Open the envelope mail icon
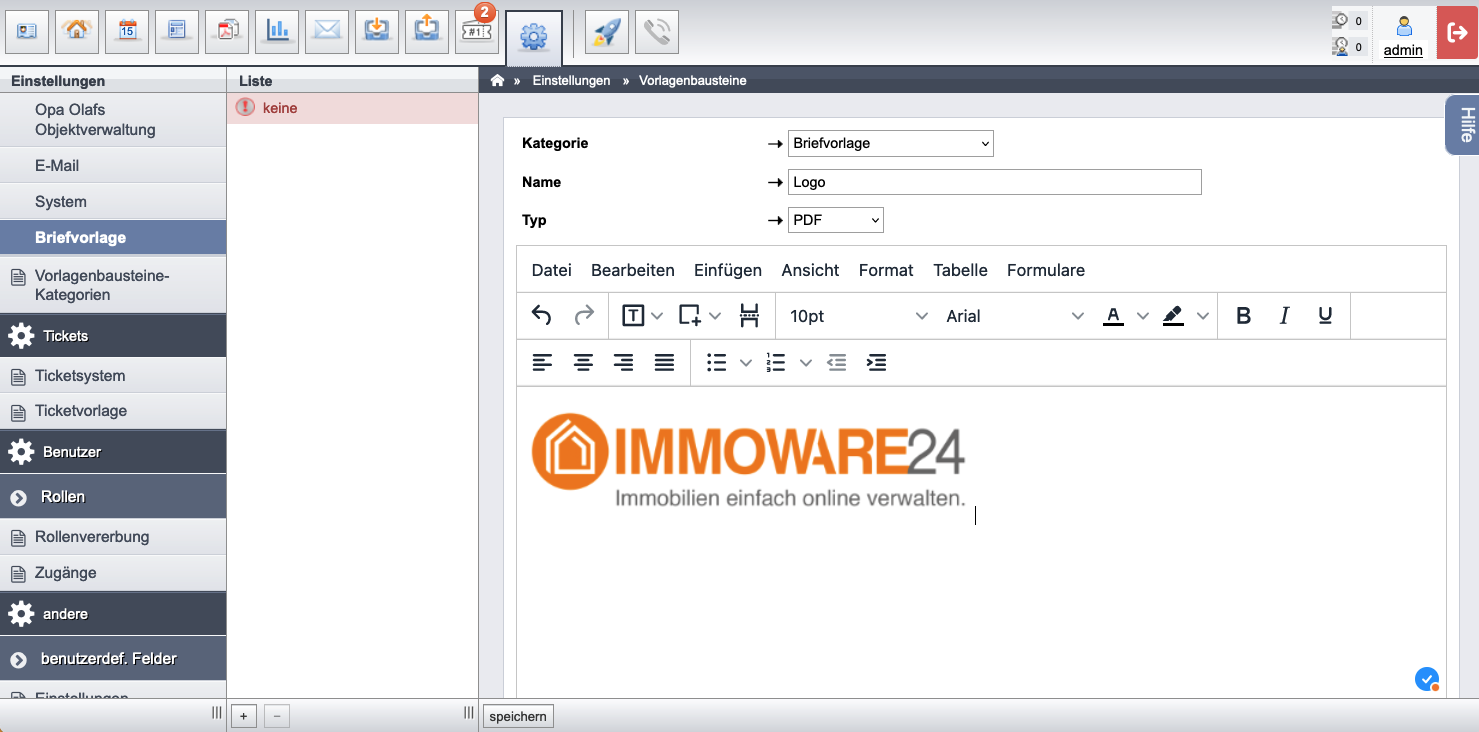 327,32
